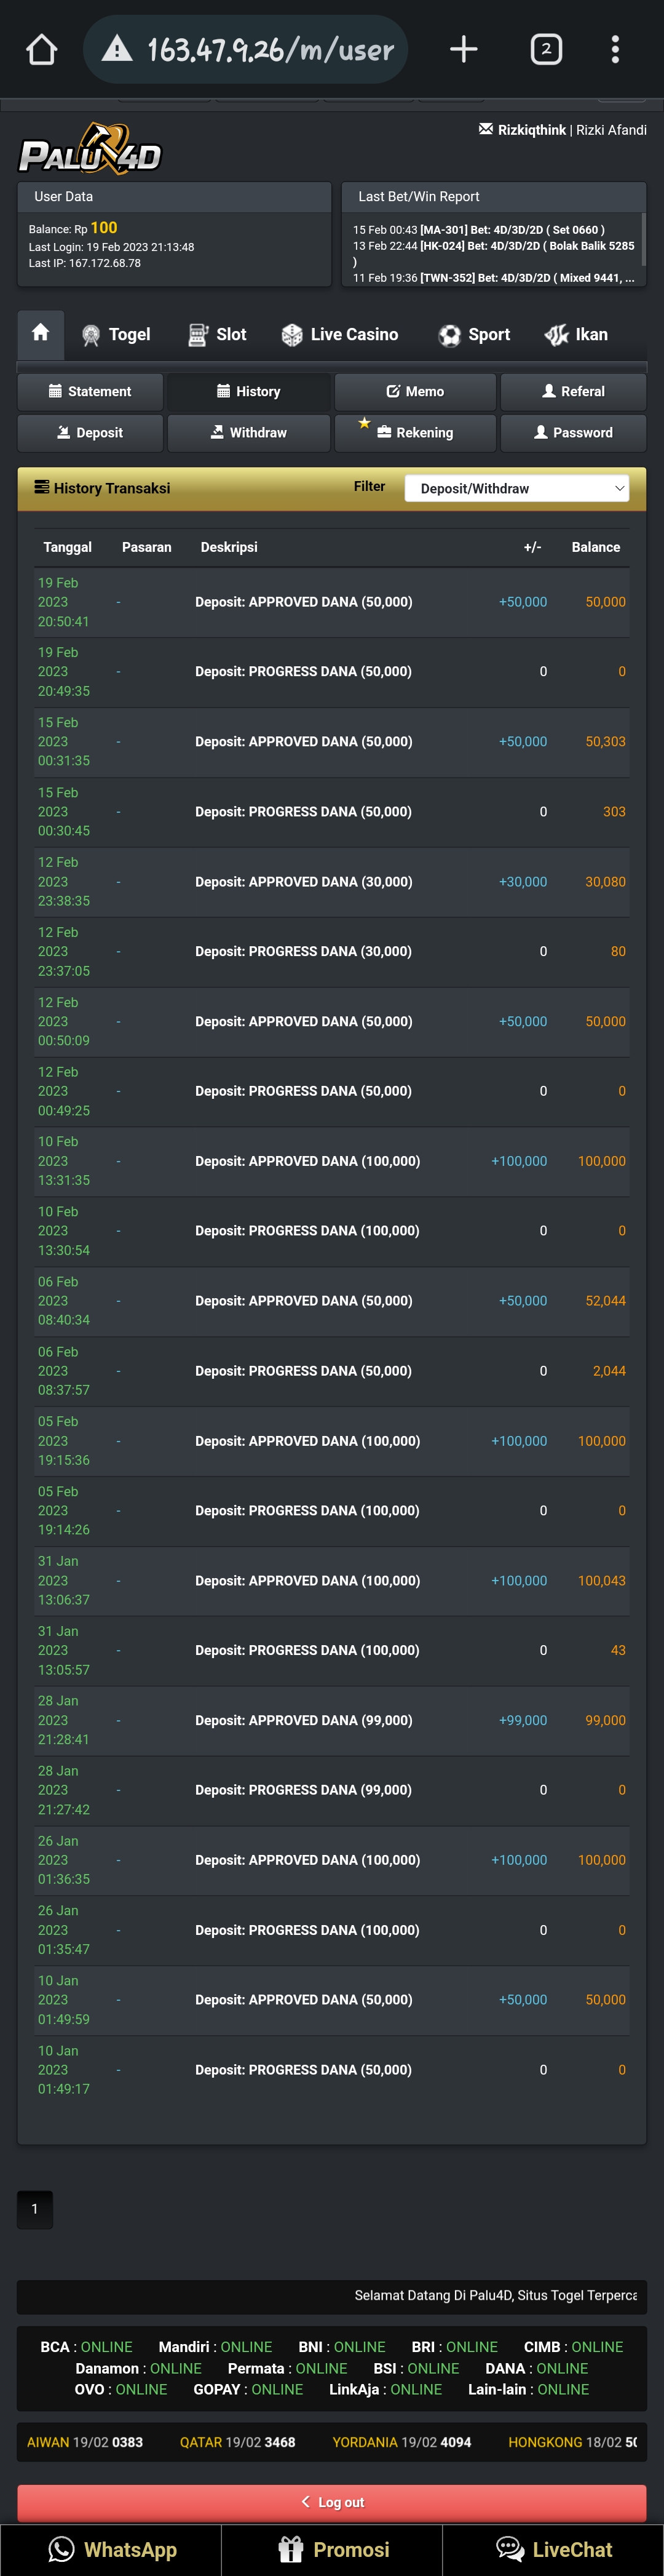Screen dimensions: 664x2576
Task: Open the messages envelope icon
Action: pos(486,129)
